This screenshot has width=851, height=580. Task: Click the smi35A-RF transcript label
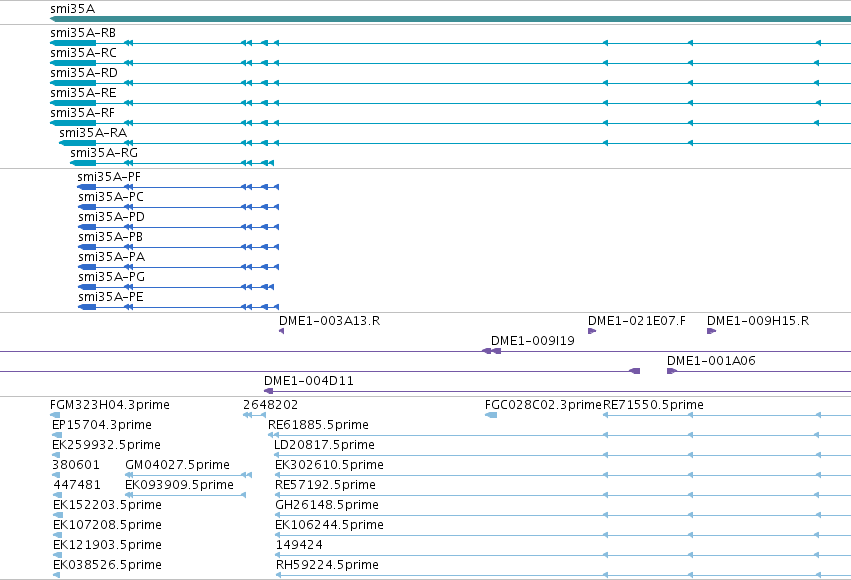point(82,113)
